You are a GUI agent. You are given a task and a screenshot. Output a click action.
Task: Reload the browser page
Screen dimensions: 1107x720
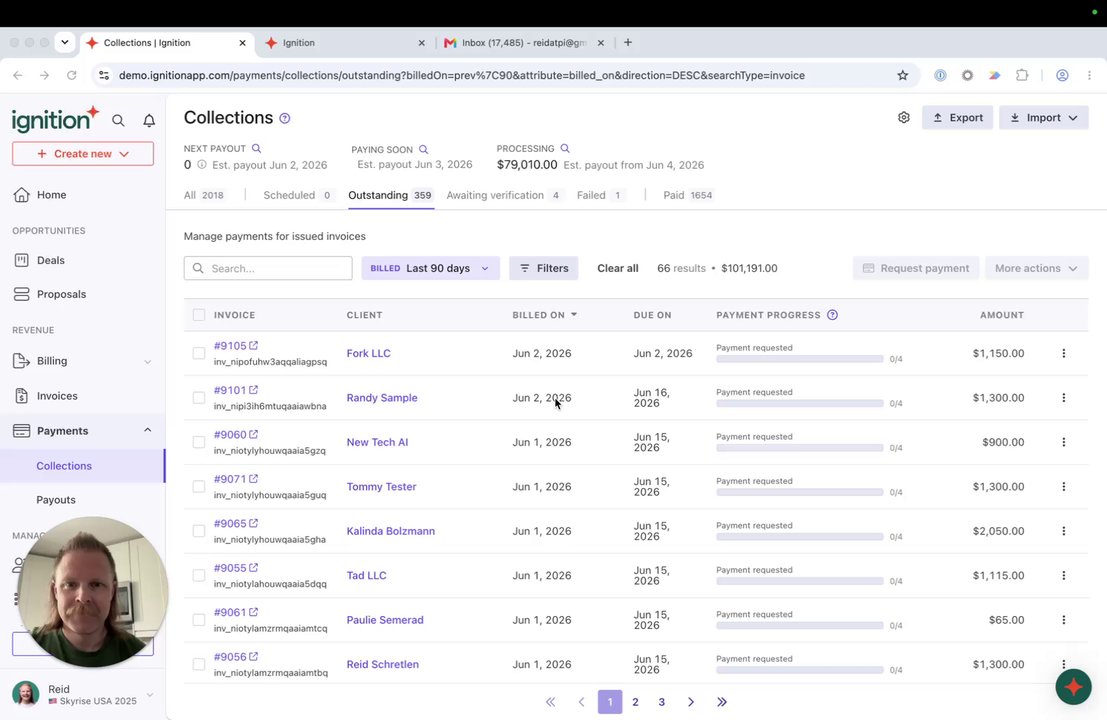[x=71, y=76]
